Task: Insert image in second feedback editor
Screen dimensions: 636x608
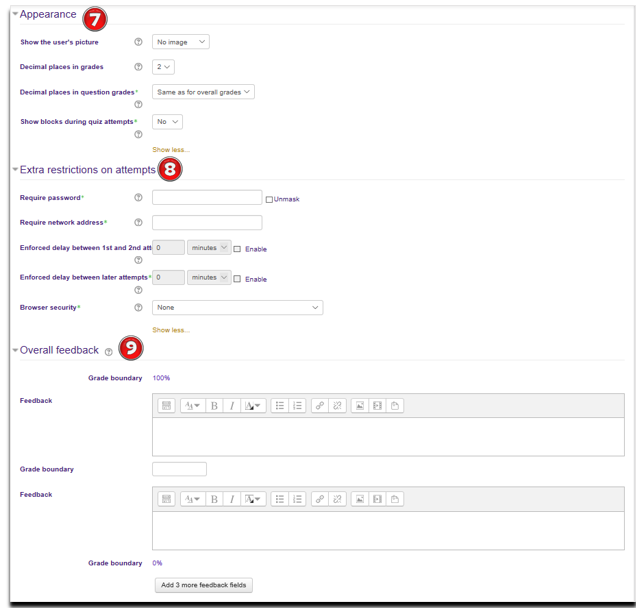Action: (x=359, y=499)
